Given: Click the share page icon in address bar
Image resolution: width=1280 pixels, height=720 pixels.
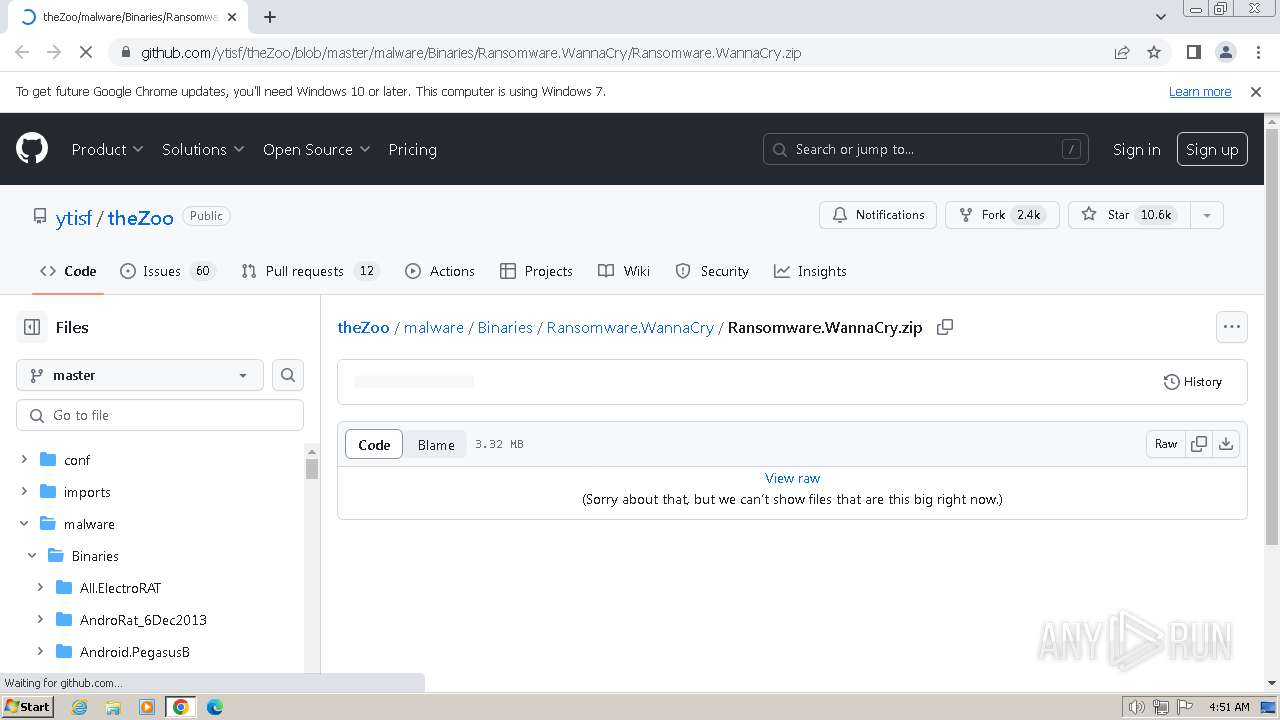Looking at the screenshot, I should tap(1122, 52).
